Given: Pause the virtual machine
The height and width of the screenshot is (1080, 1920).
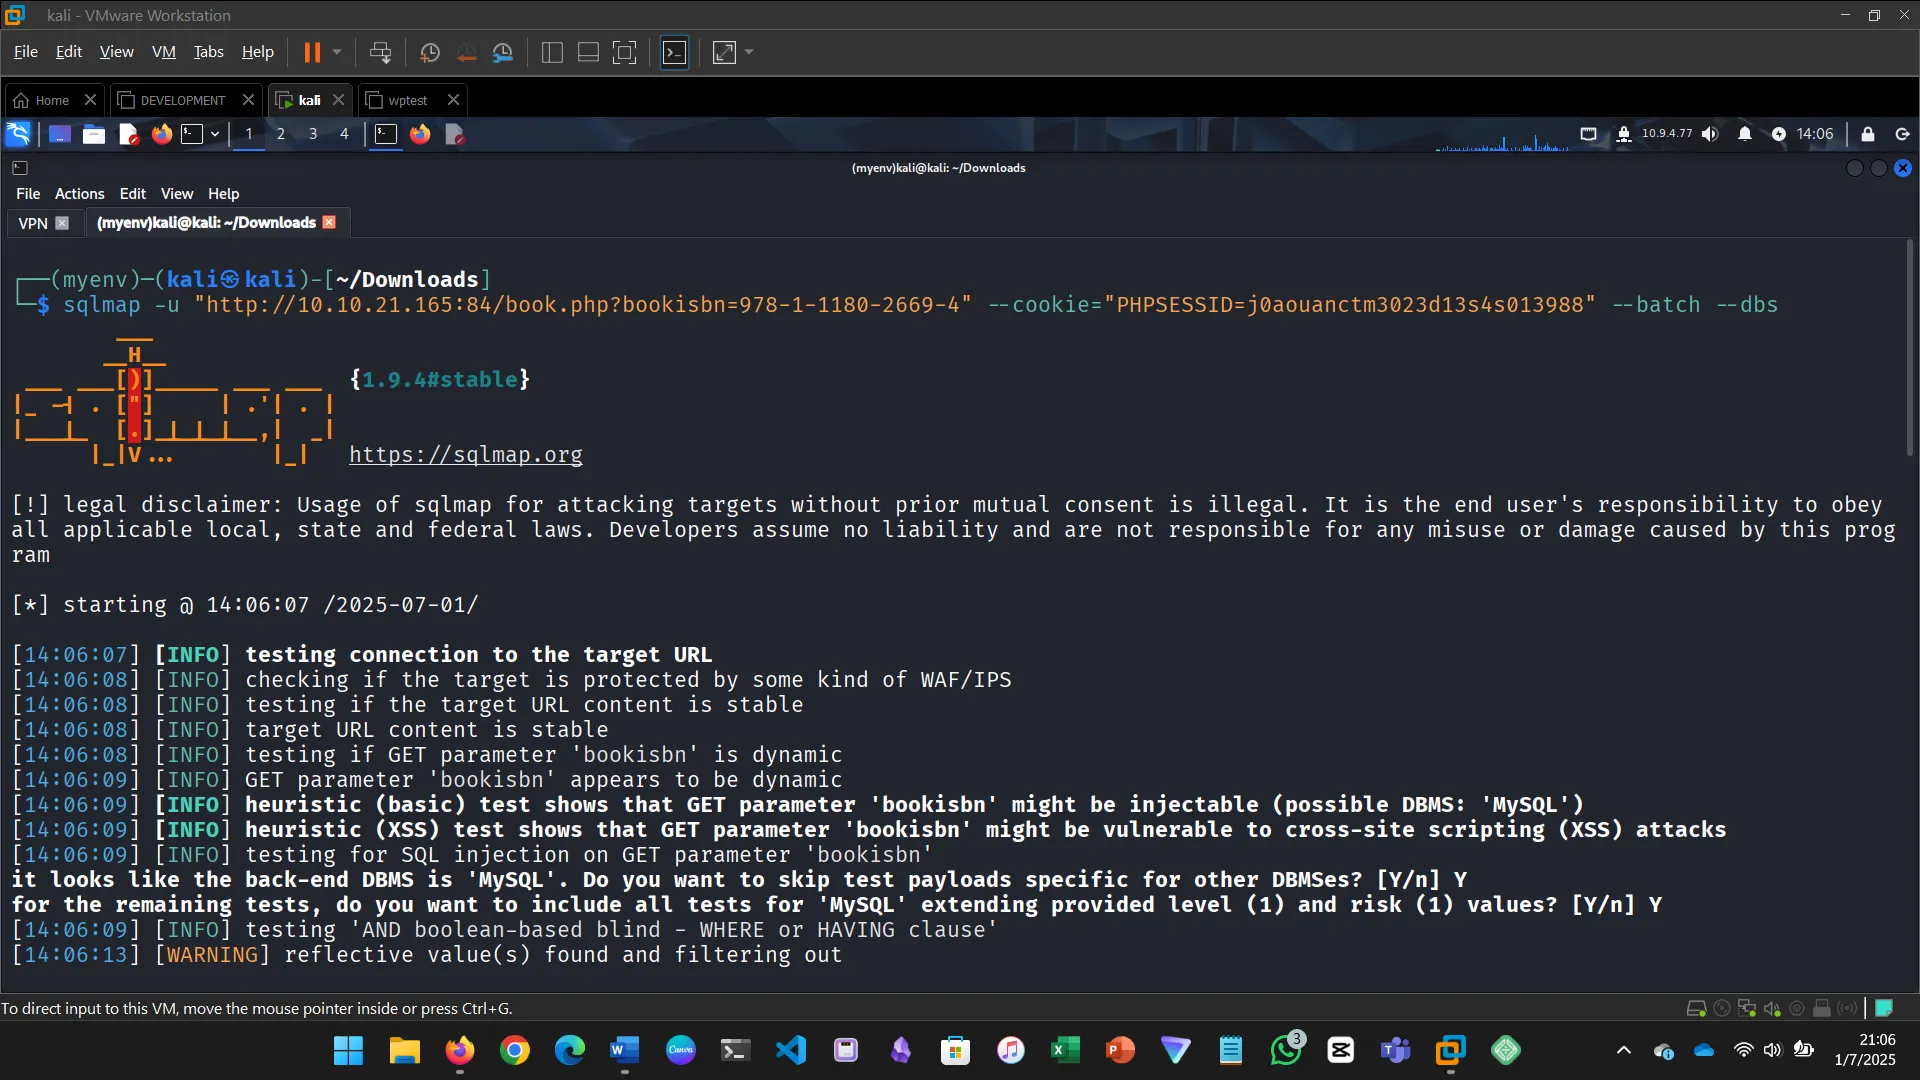Looking at the screenshot, I should [x=312, y=52].
